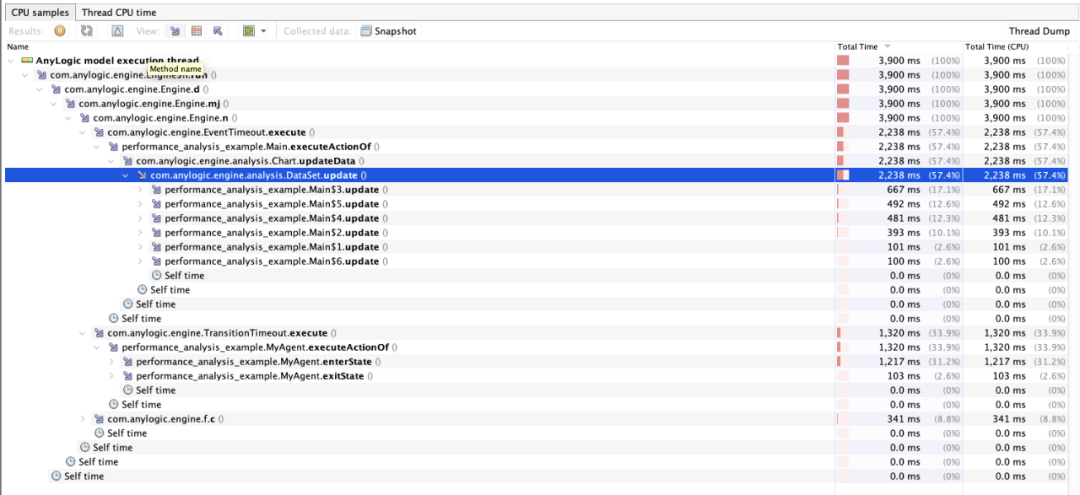Image resolution: width=1080 pixels, height=495 pixels.
Task: Expand the Main$3.update node
Action: click(140, 189)
